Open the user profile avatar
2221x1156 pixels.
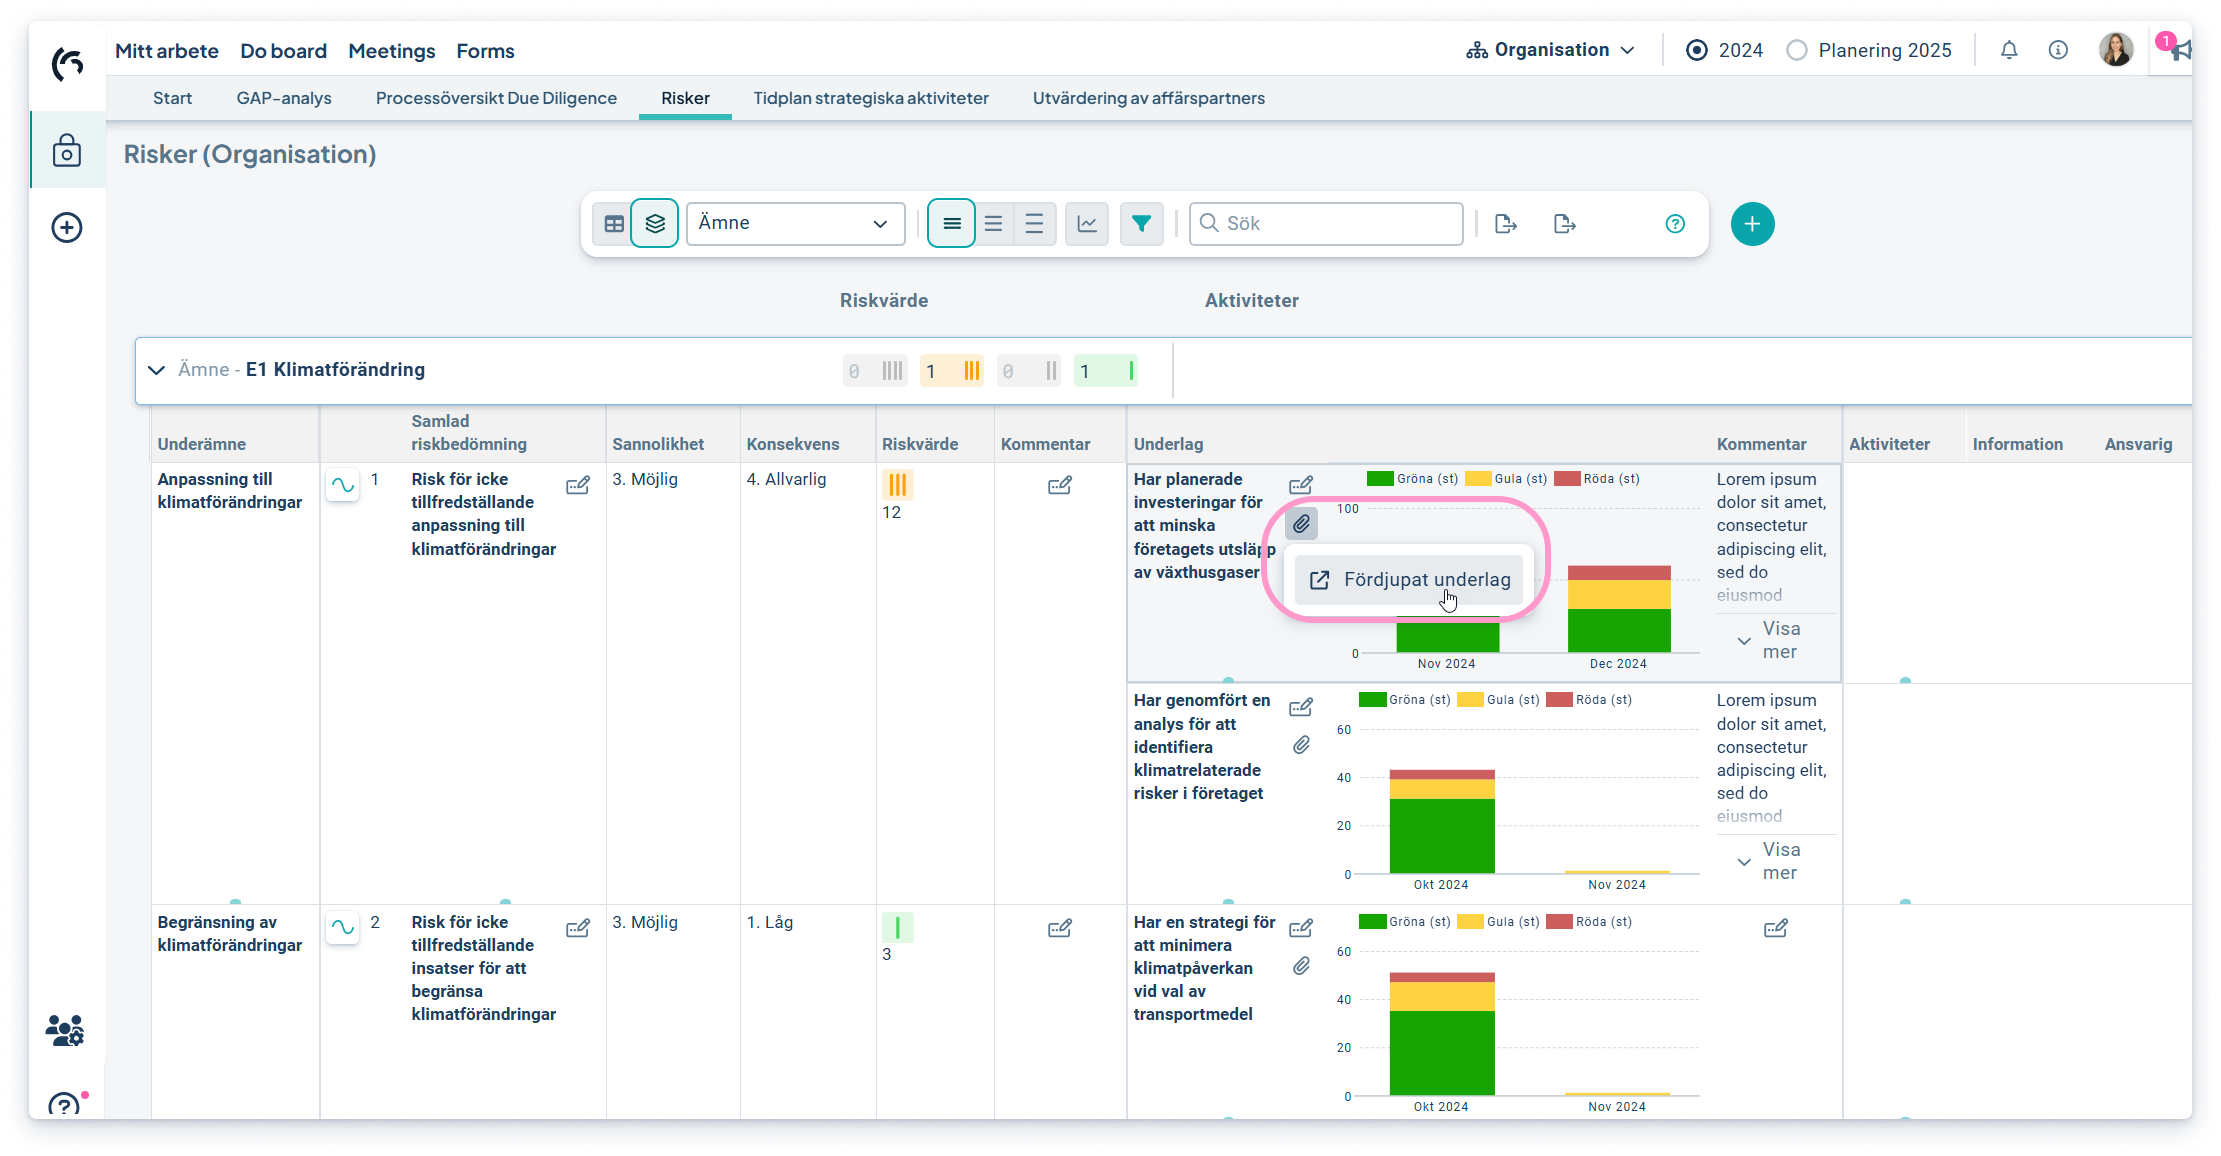pos(2116,49)
